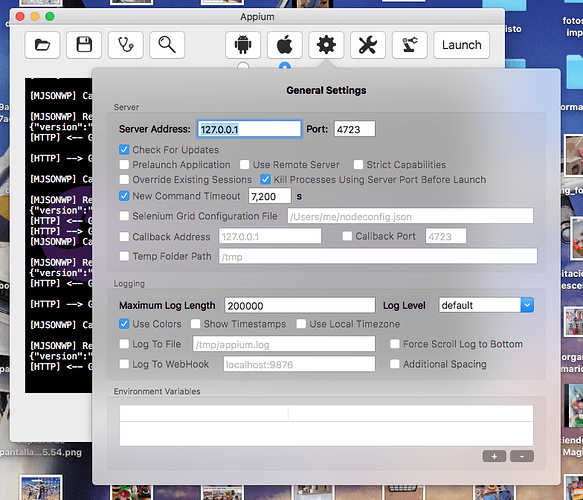Open Android settings robot icon
Screen dimensions: 583x500
[x=243, y=45]
